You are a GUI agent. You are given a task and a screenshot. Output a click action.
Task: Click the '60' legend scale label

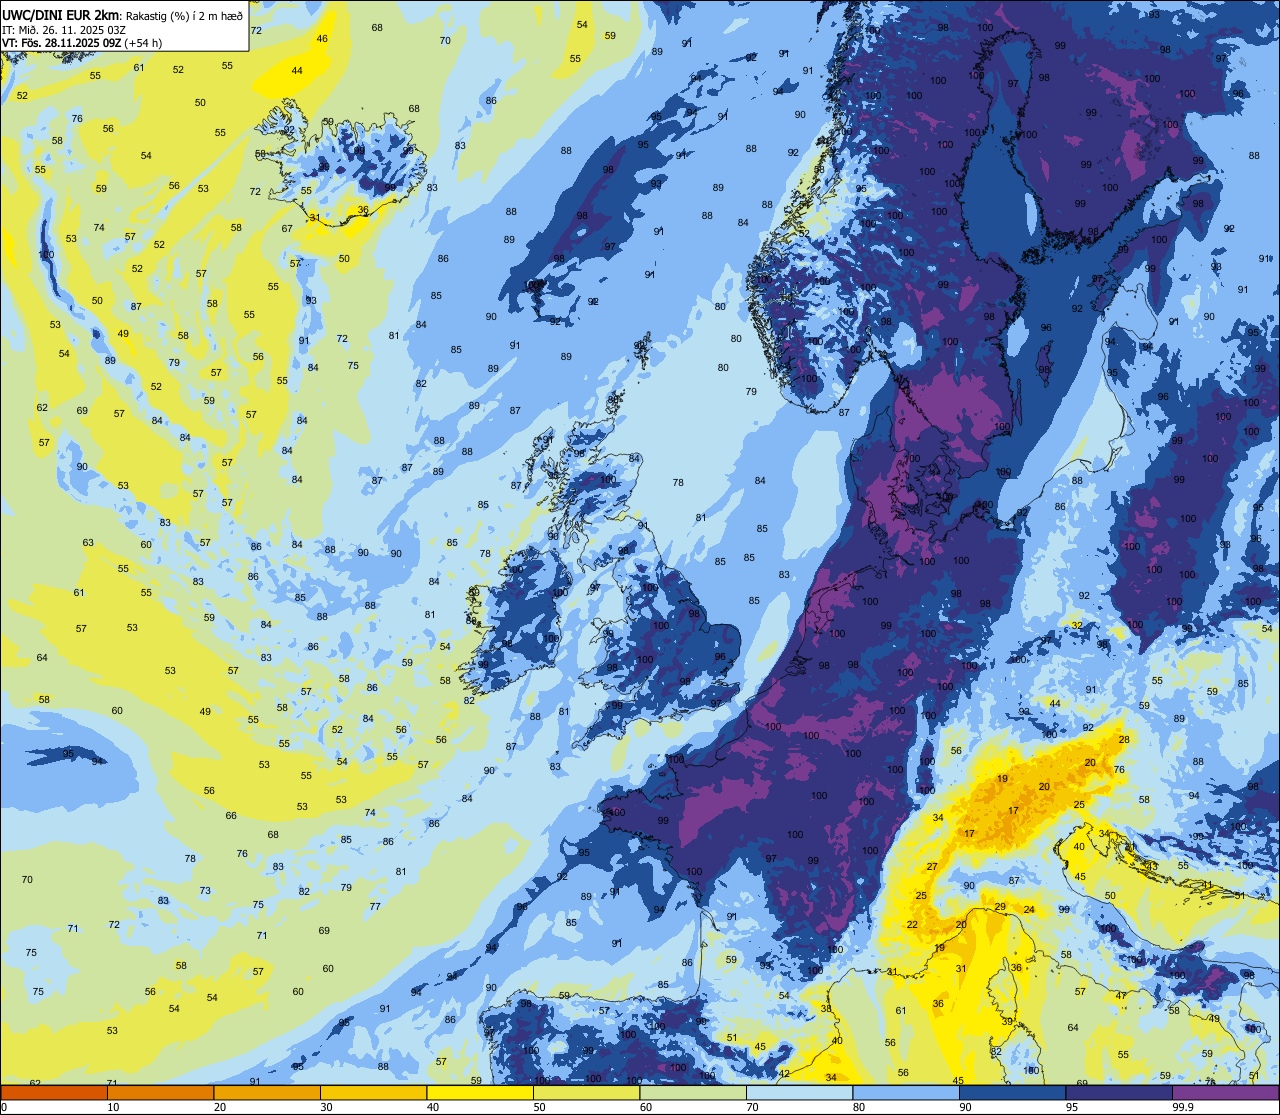point(646,1107)
